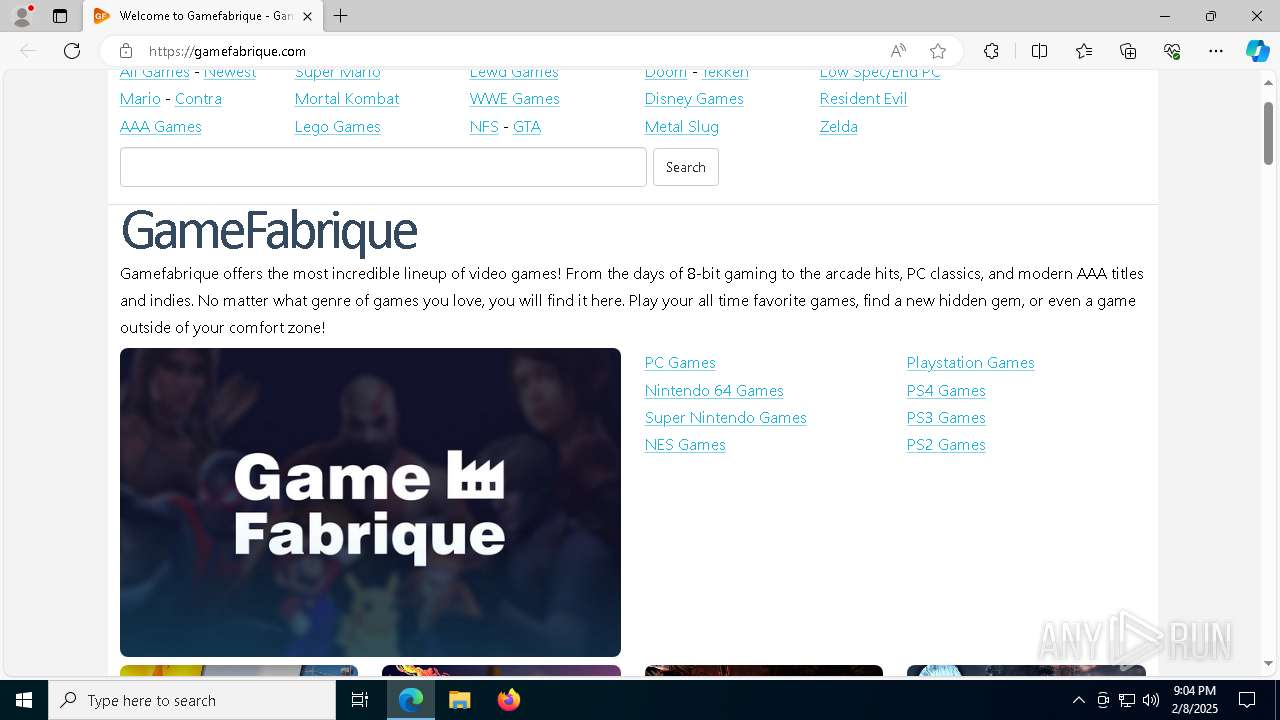Click the address bar URL

[228, 51]
